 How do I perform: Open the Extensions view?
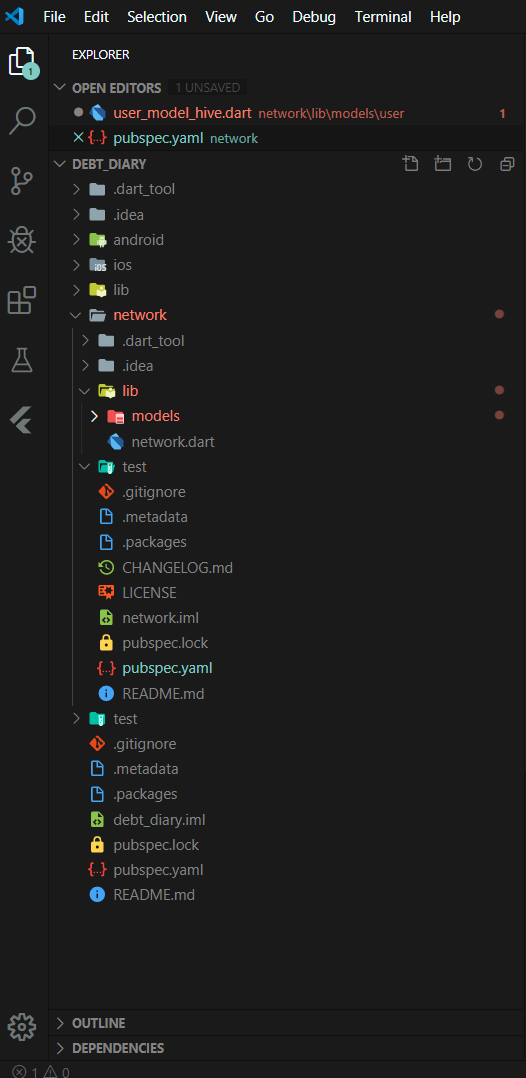(x=22, y=300)
